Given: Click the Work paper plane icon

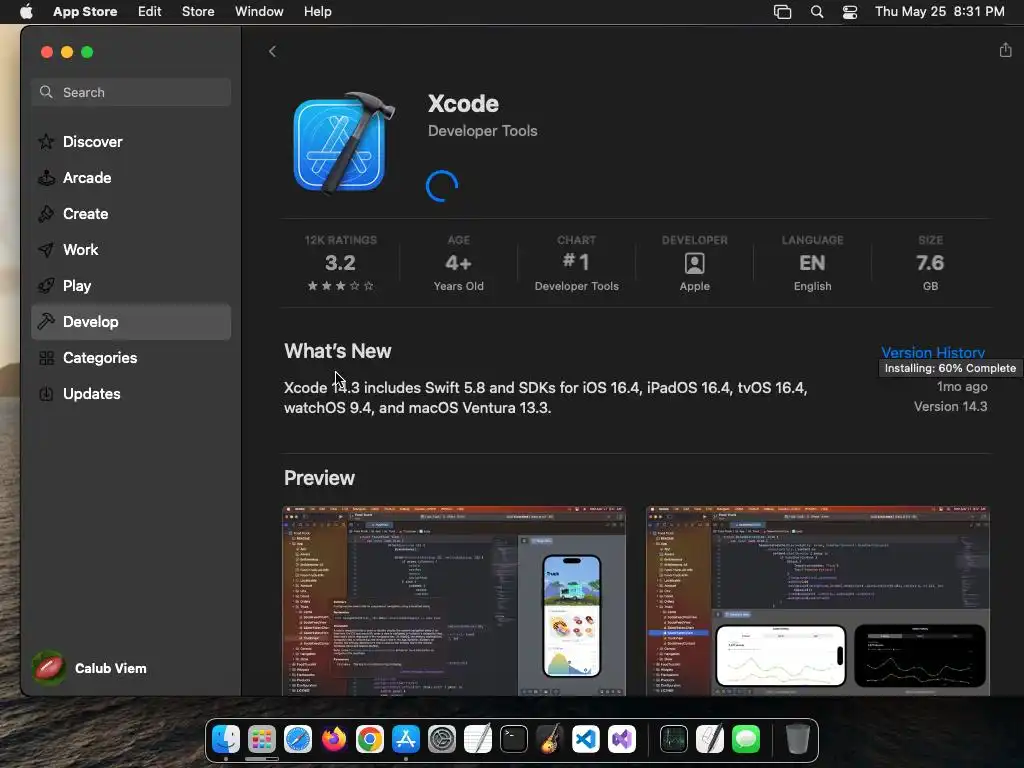Looking at the screenshot, I should pos(46,249).
